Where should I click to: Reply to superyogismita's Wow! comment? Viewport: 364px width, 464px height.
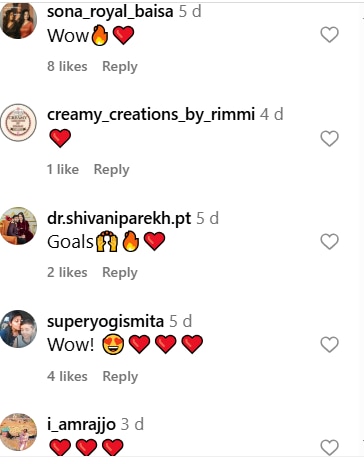120,377
